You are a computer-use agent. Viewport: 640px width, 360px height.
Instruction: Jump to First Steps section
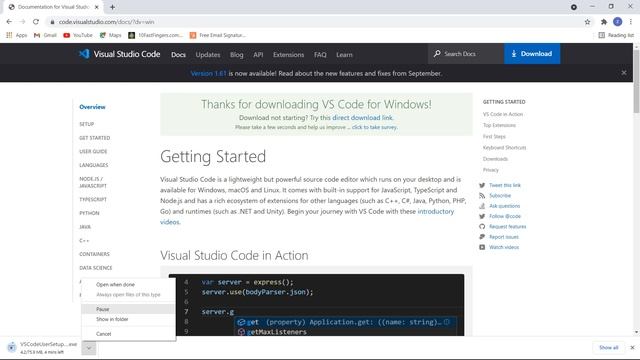click(x=494, y=136)
